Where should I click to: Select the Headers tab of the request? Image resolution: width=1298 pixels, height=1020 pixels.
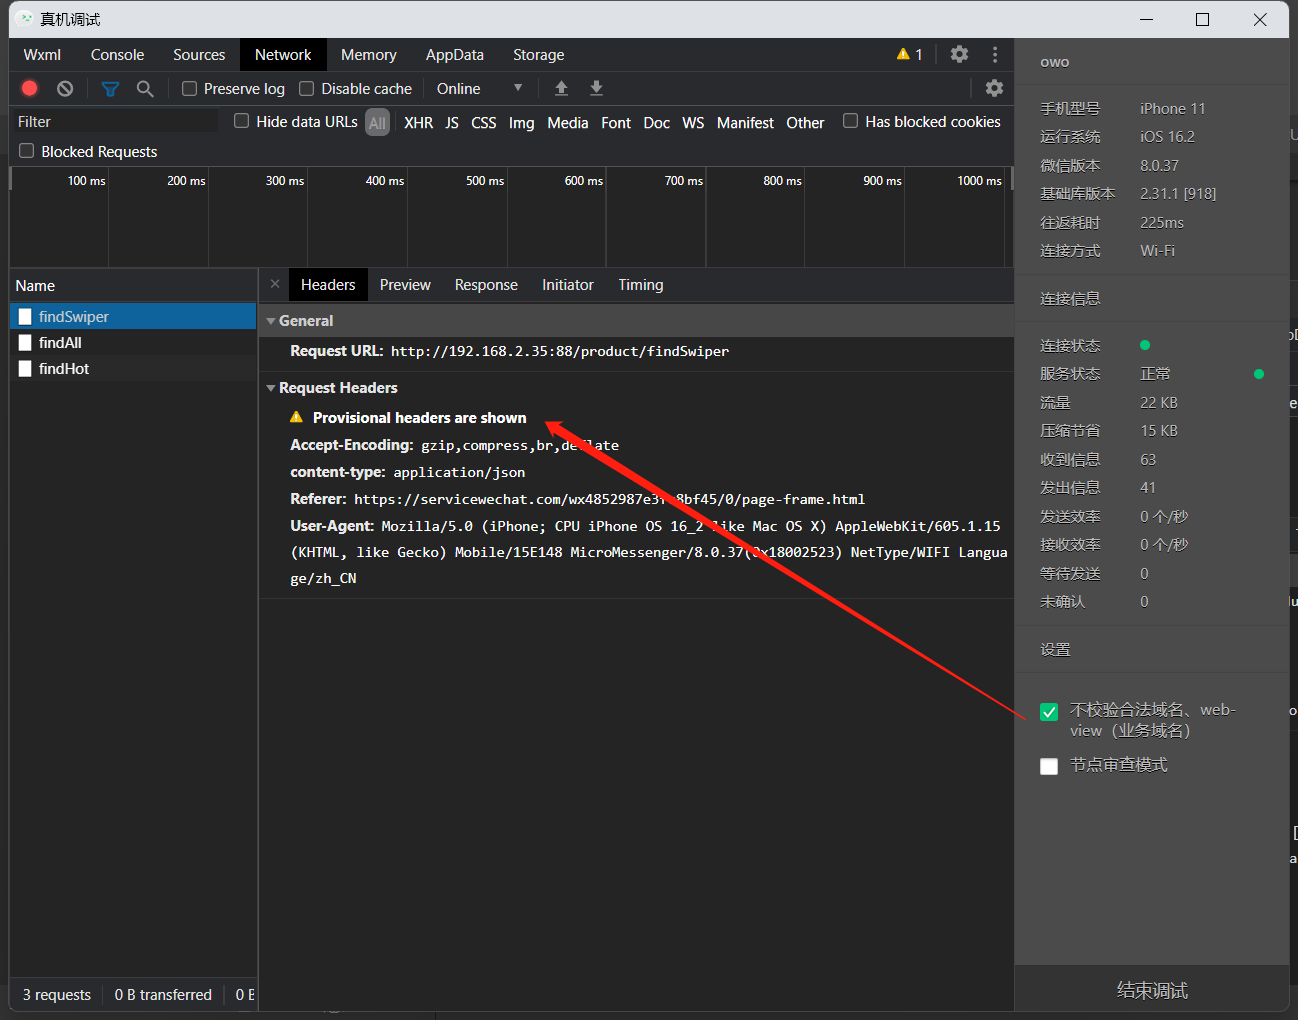click(x=328, y=285)
